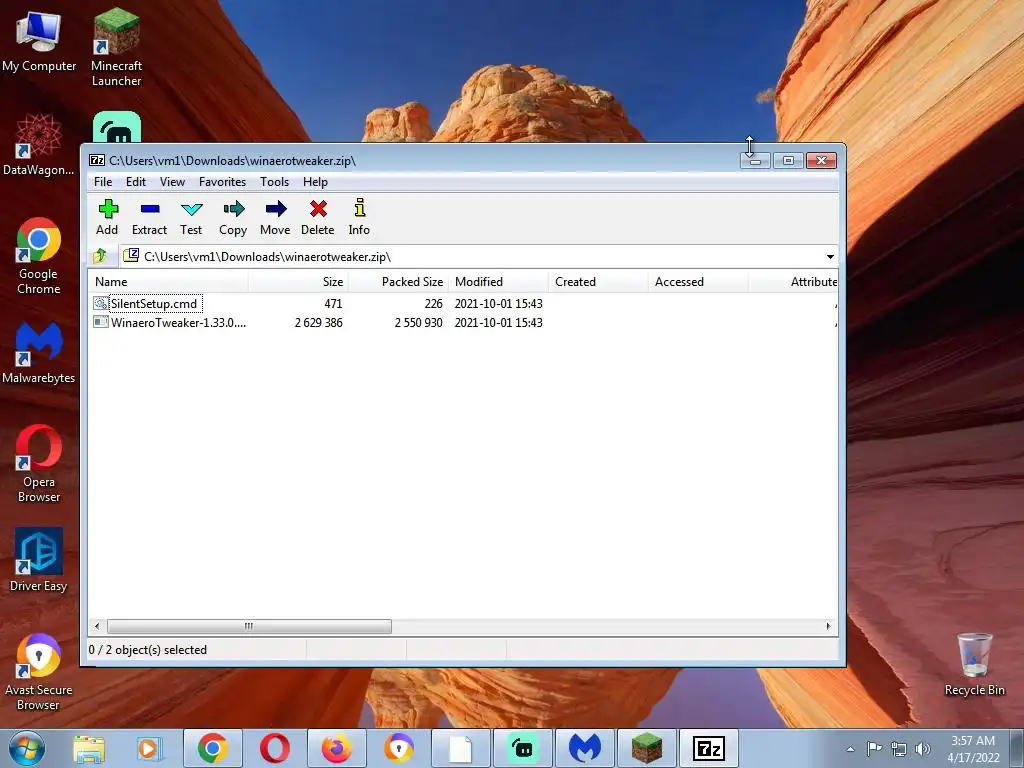Click the 7-Zip title bar icon
The image size is (1024, 768).
click(97, 160)
